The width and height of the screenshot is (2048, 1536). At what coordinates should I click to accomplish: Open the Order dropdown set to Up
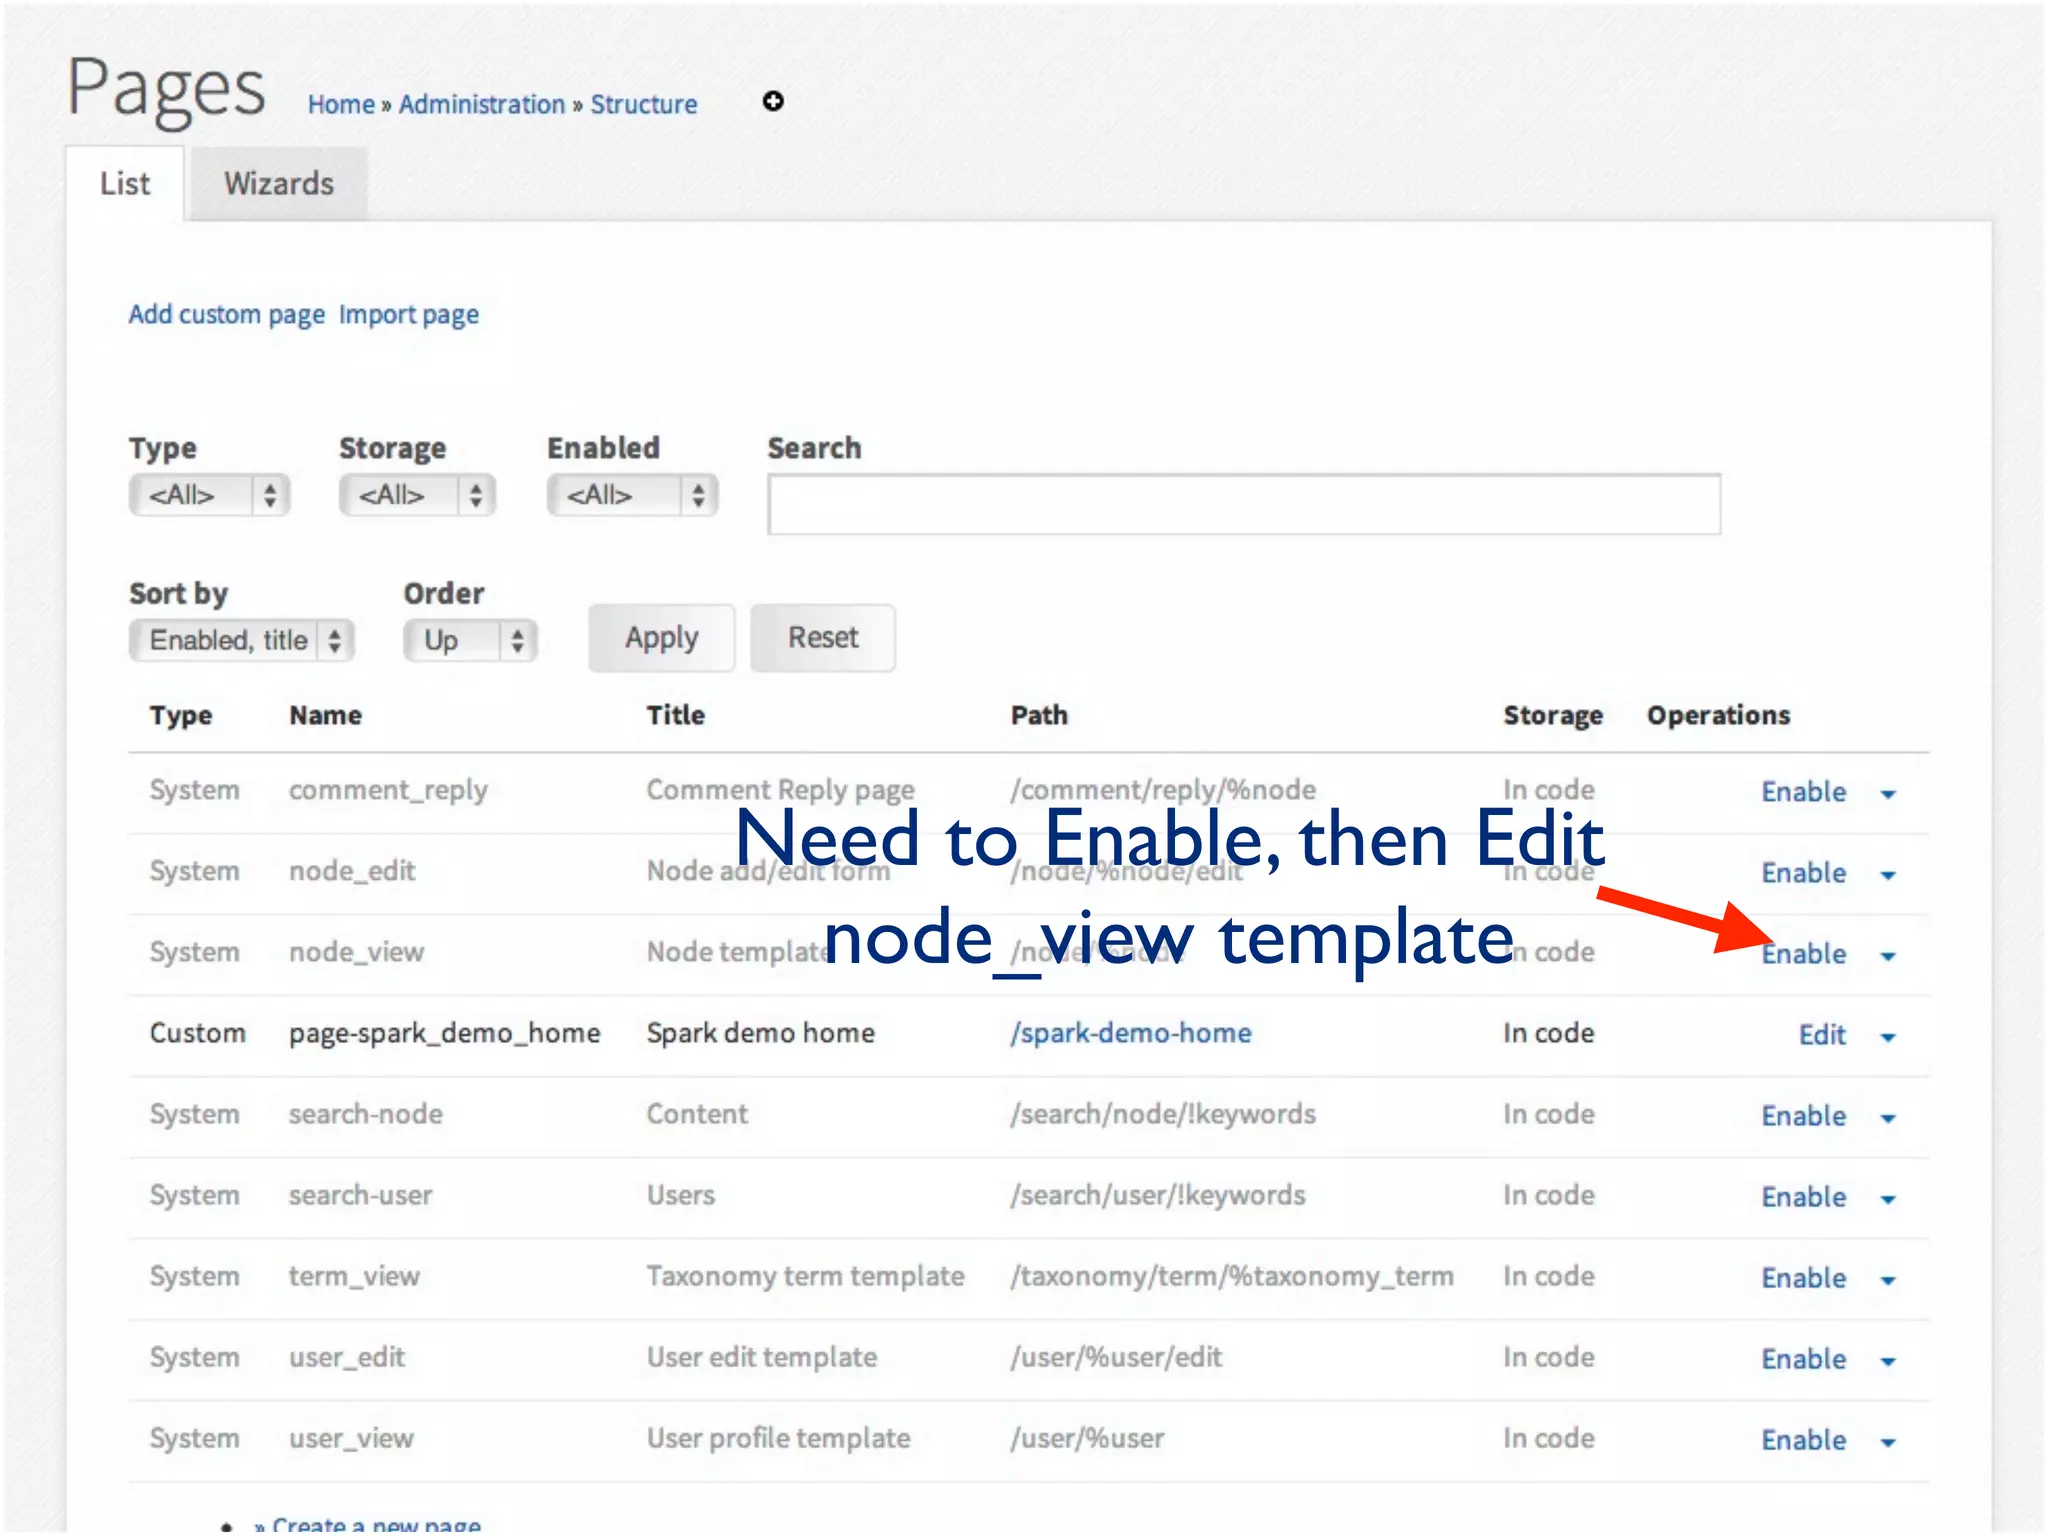click(470, 640)
